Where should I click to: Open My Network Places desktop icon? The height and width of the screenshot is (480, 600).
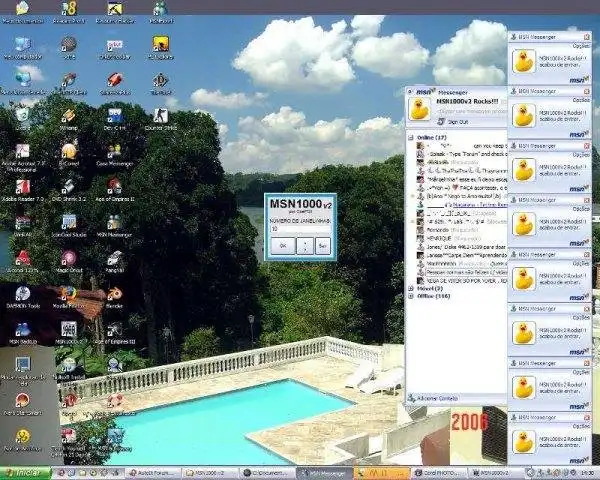tap(23, 82)
